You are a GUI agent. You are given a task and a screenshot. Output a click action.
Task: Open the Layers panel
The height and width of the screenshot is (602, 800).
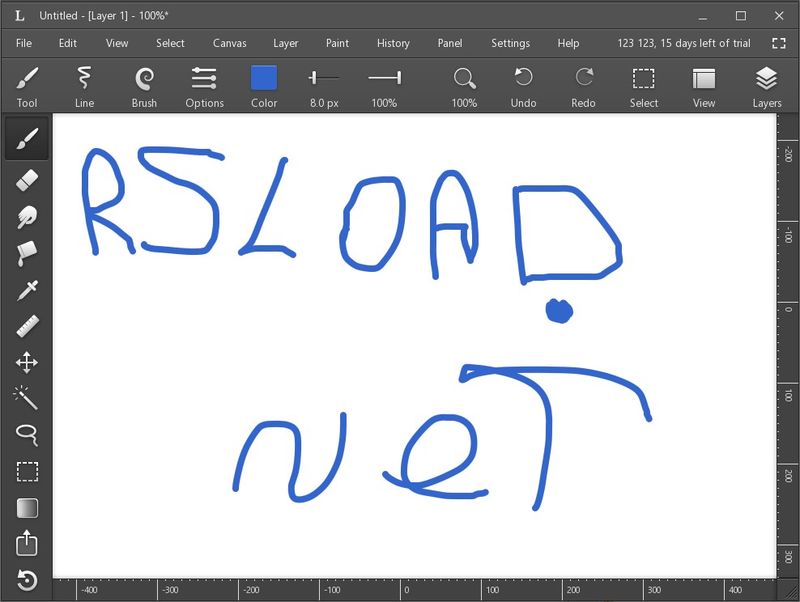[x=767, y=87]
